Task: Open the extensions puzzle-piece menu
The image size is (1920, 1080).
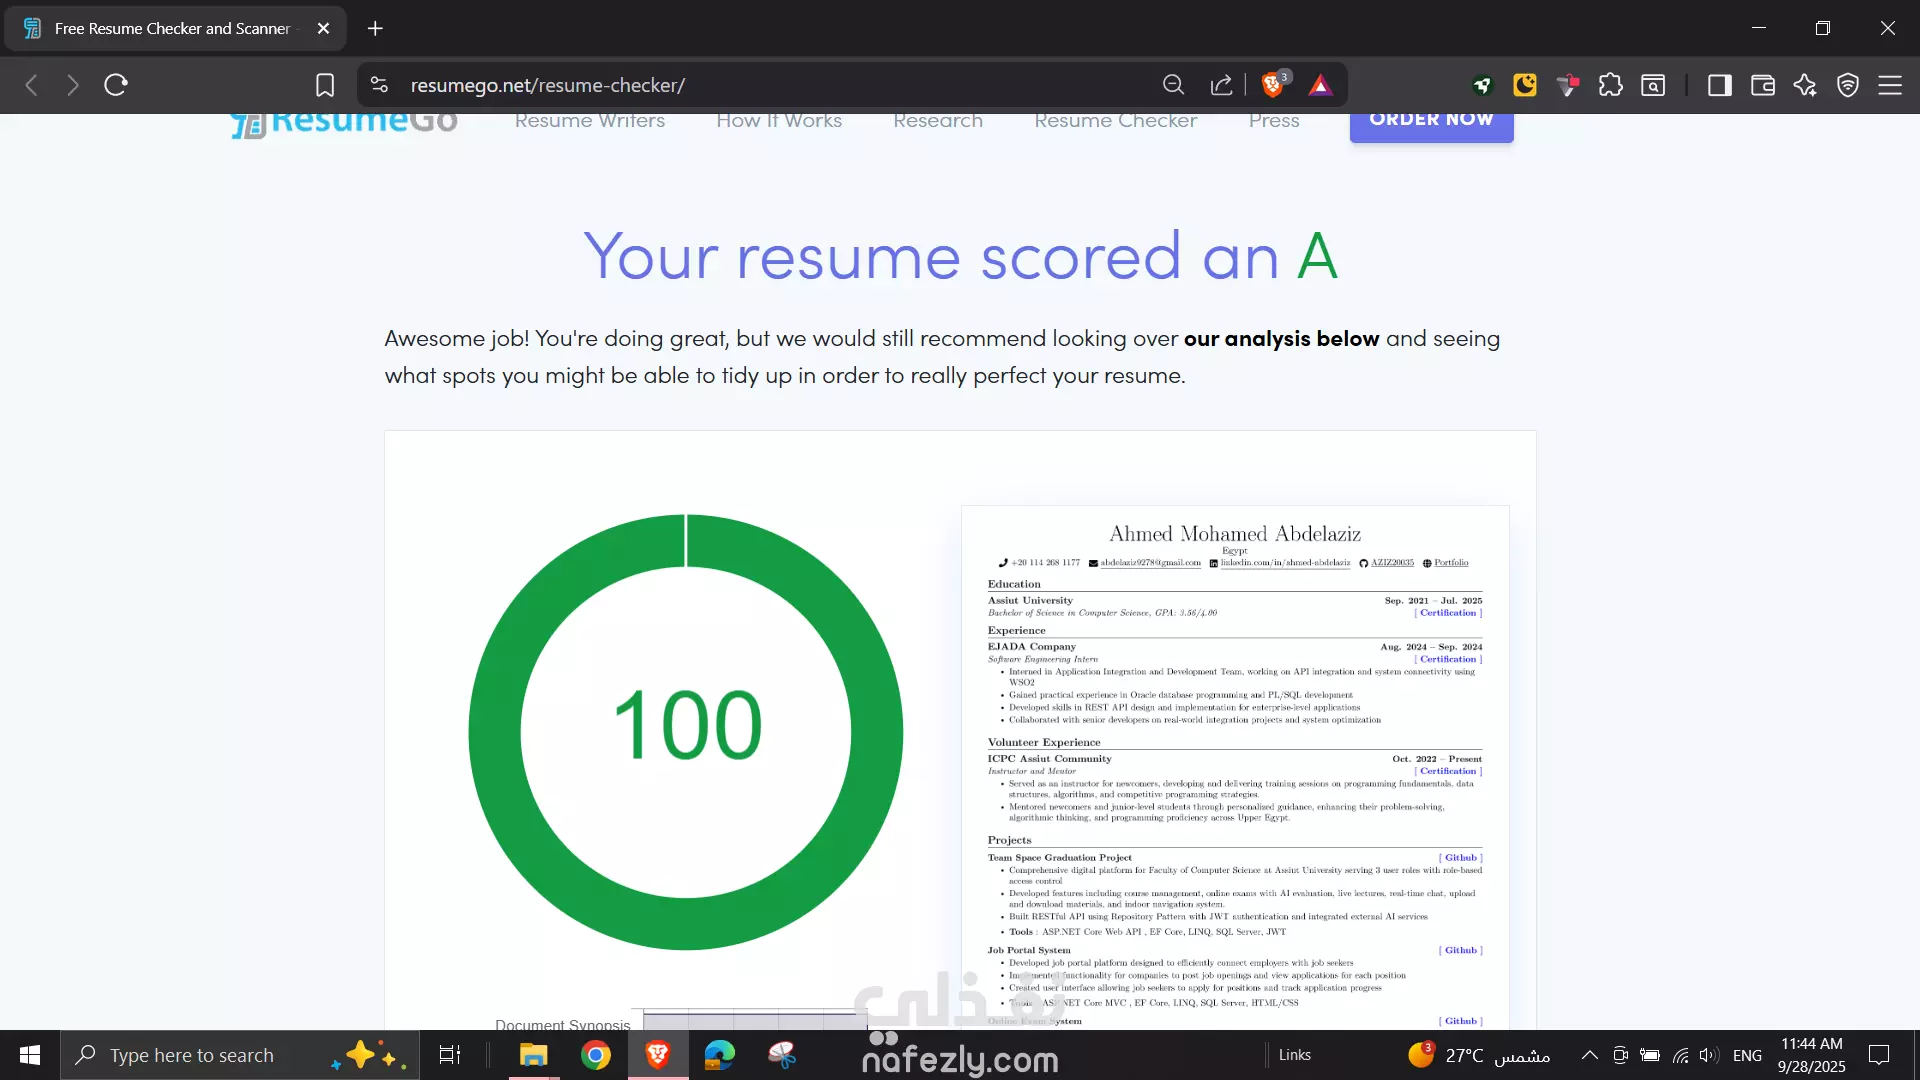Action: [1611, 85]
